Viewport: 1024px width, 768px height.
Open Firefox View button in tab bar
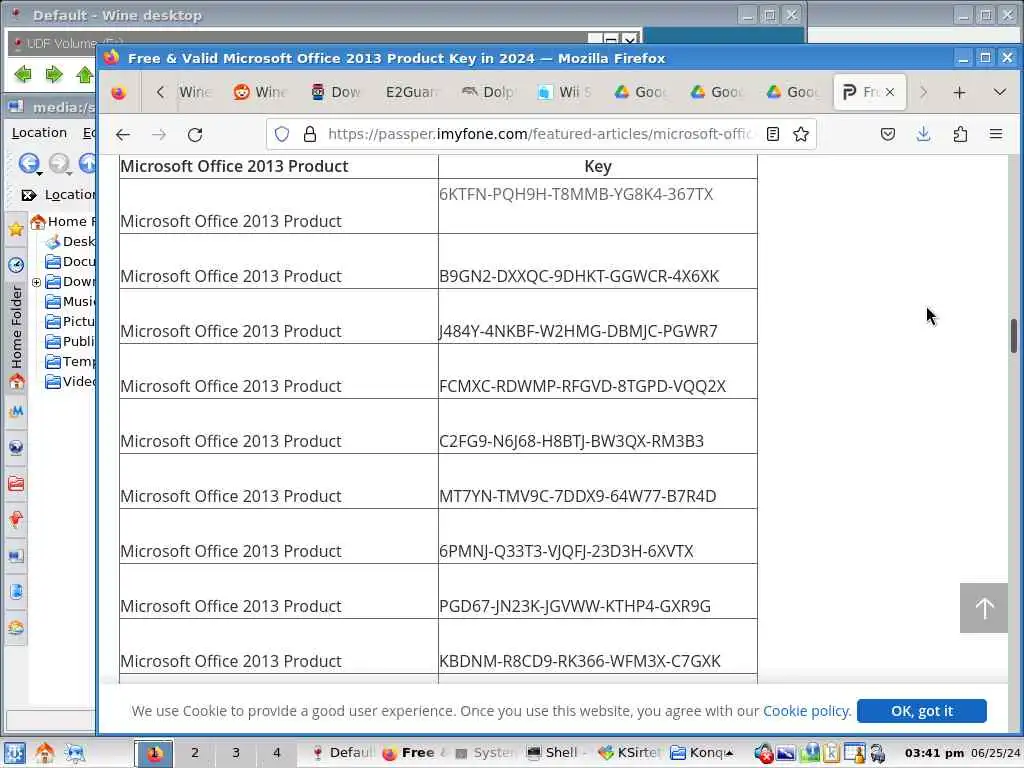(119, 93)
